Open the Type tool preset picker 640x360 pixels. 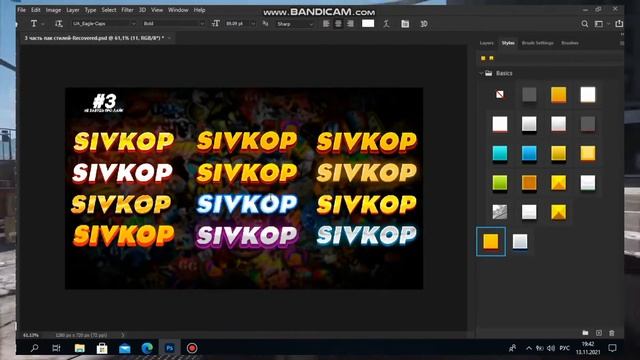click(37, 24)
